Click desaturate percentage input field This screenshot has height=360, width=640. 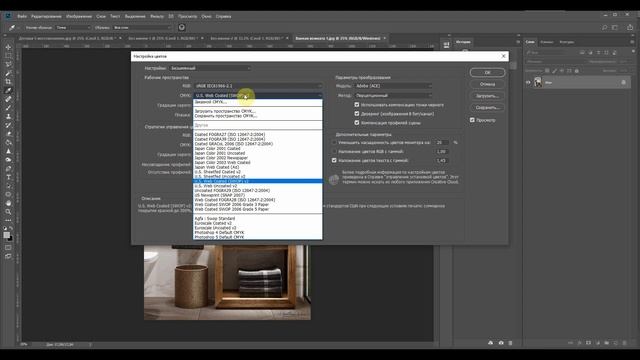[442, 142]
